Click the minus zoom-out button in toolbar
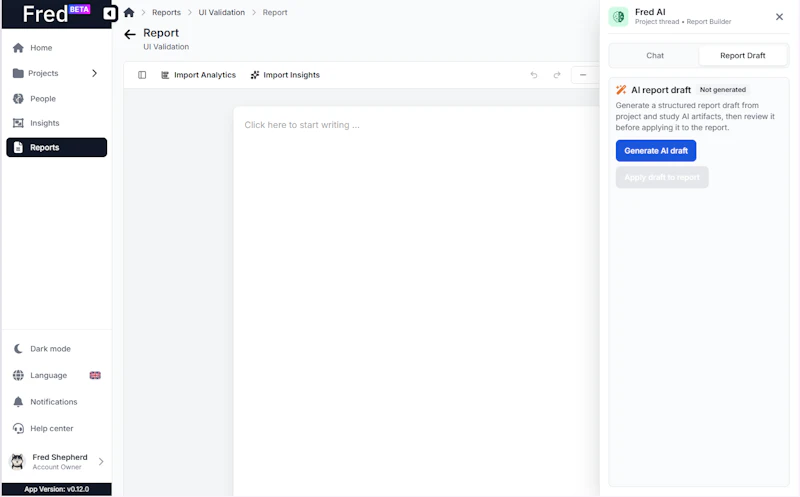The width and height of the screenshot is (800, 497). pyautogui.click(x=583, y=75)
